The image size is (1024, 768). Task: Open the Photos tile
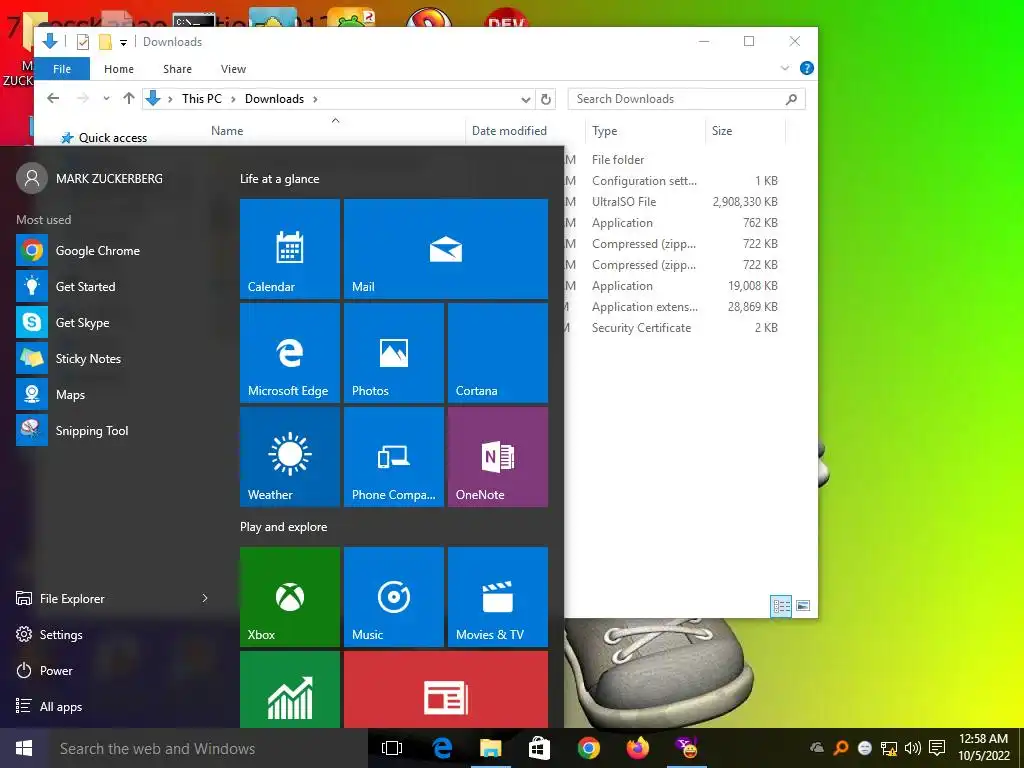click(394, 353)
